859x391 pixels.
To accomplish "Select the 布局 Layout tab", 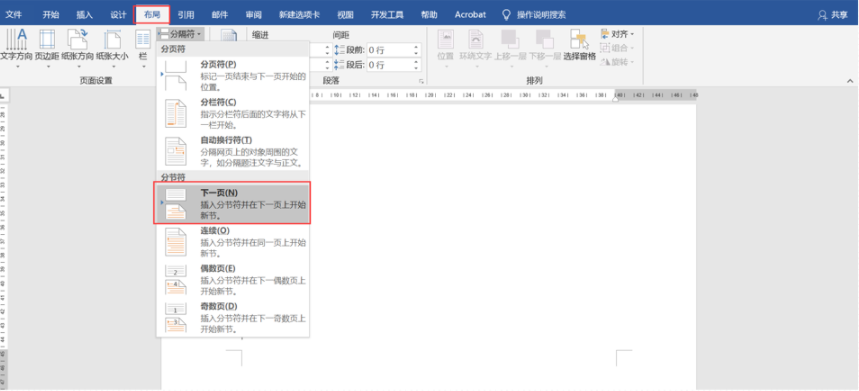I will [152, 15].
